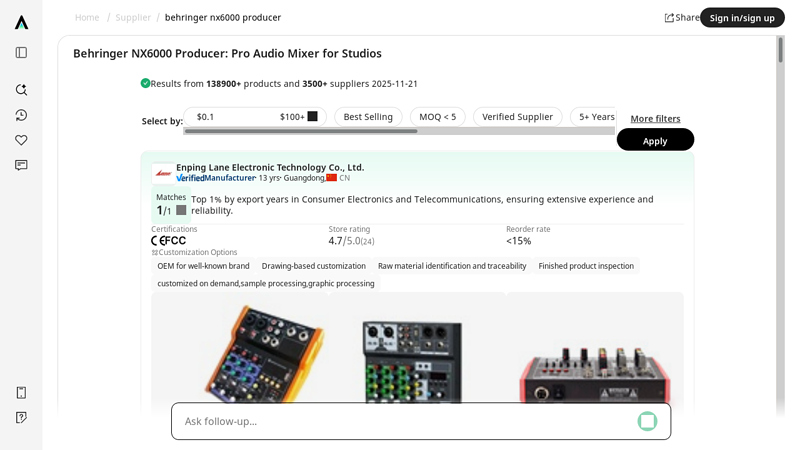Viewport: 800px width, 450px height.
Task: Click the filter chips horizontal scrollbar
Action: click(x=301, y=131)
